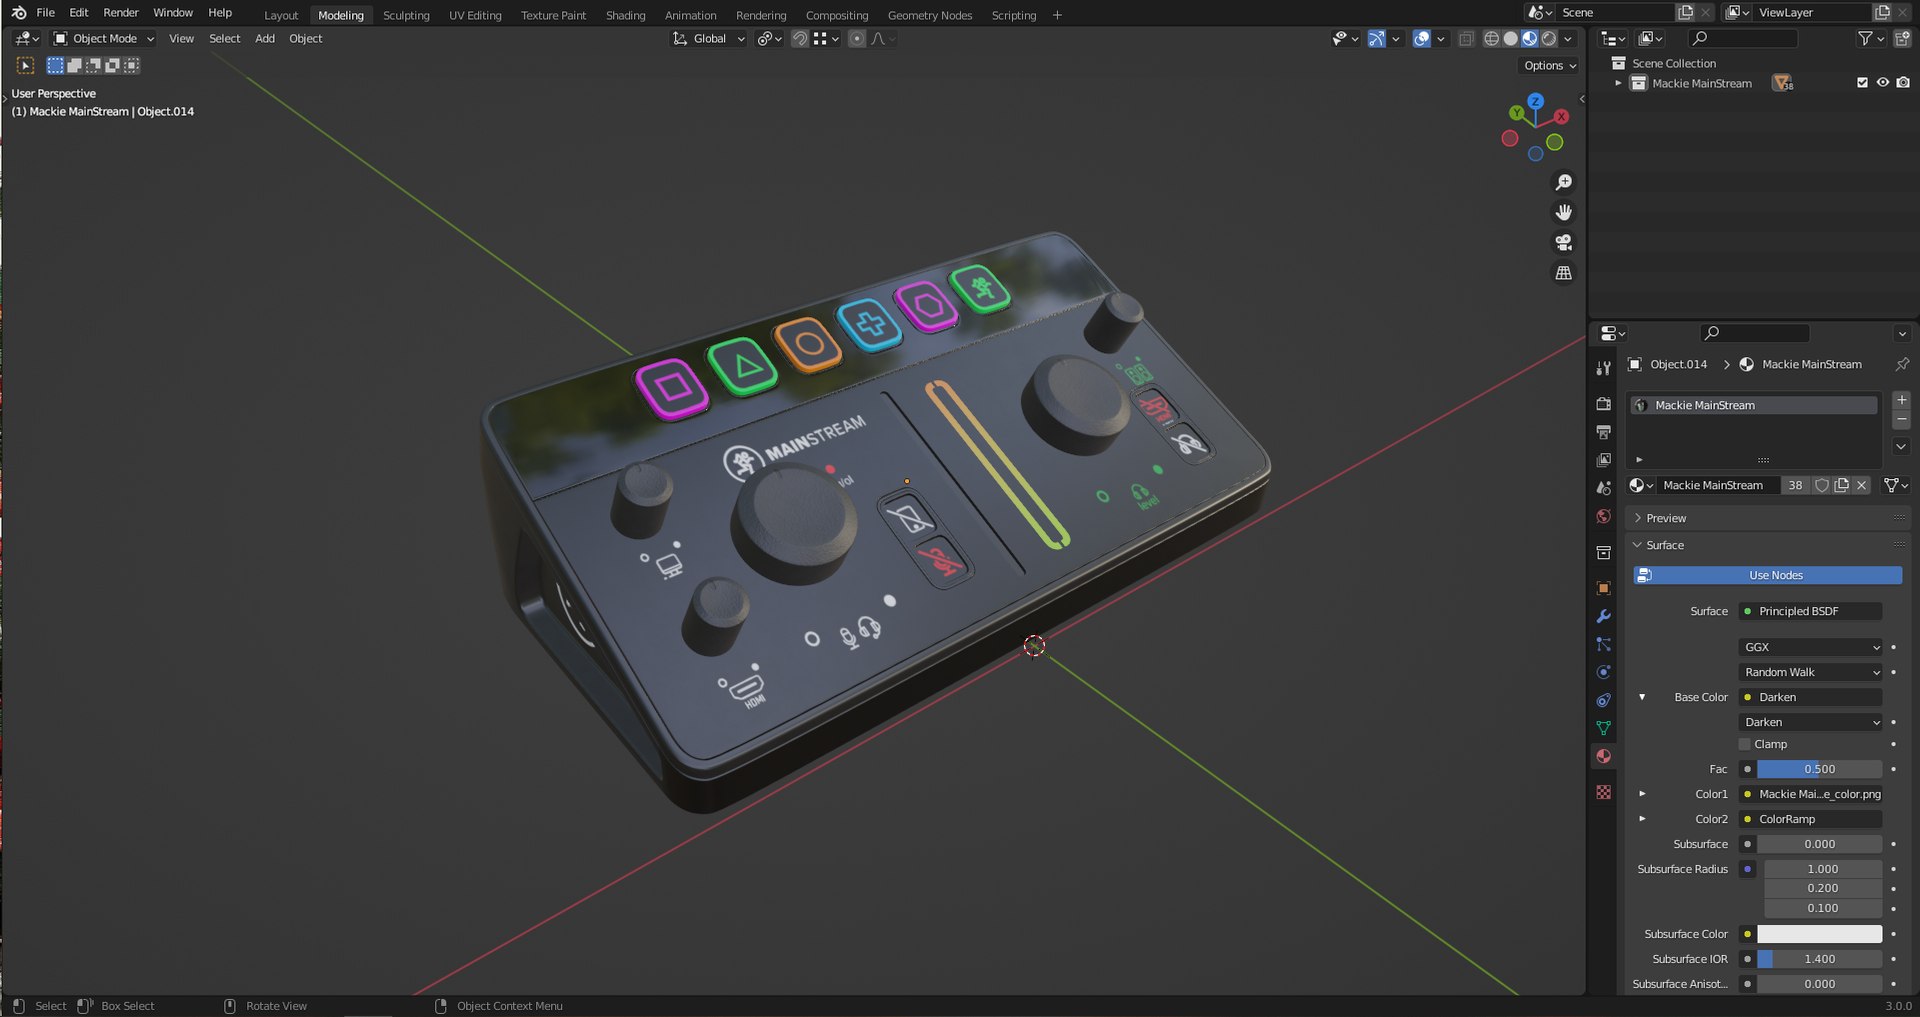Open the Tool properties tab

click(x=1603, y=368)
